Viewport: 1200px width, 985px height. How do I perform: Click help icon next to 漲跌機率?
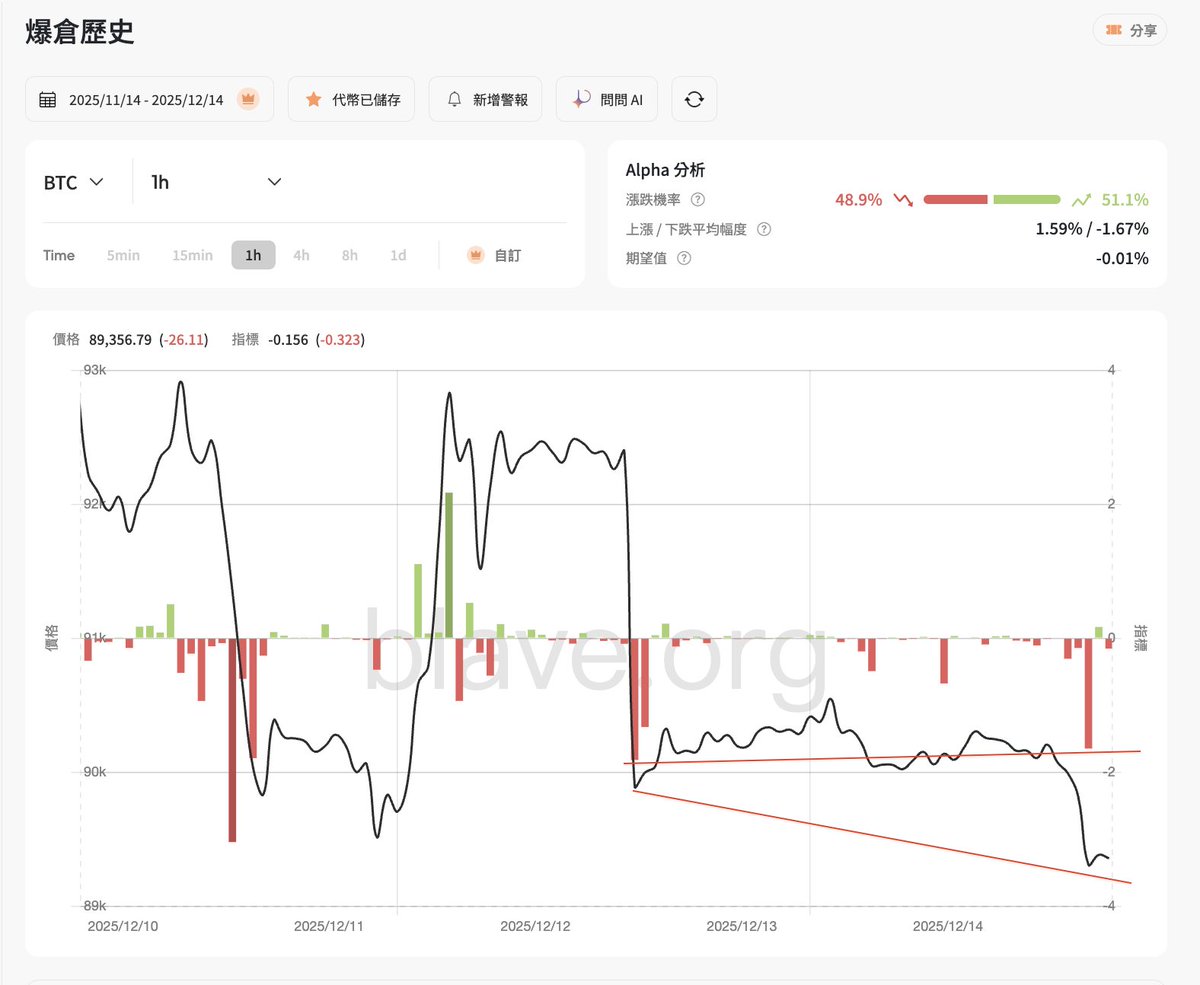click(698, 200)
